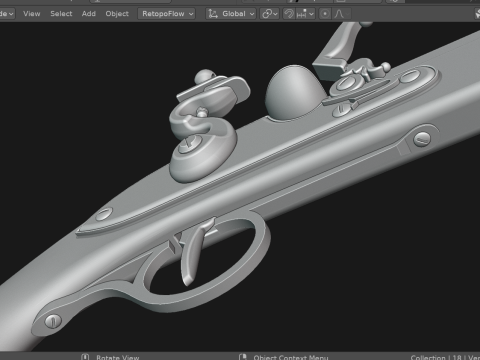Open the Add menu
This screenshot has width=480, height=360.
[x=89, y=14]
